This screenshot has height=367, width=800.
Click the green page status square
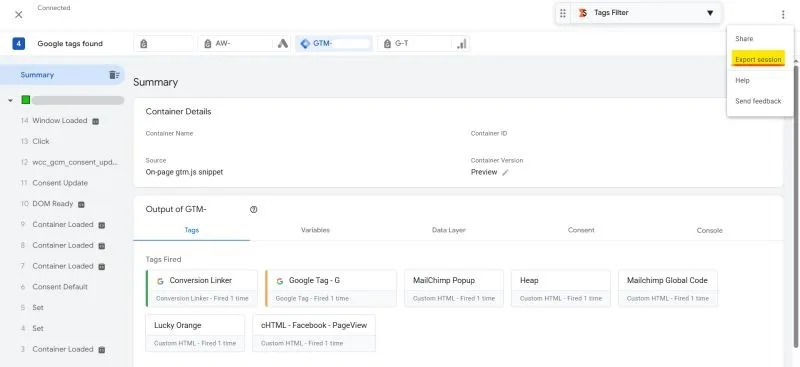click(26, 100)
